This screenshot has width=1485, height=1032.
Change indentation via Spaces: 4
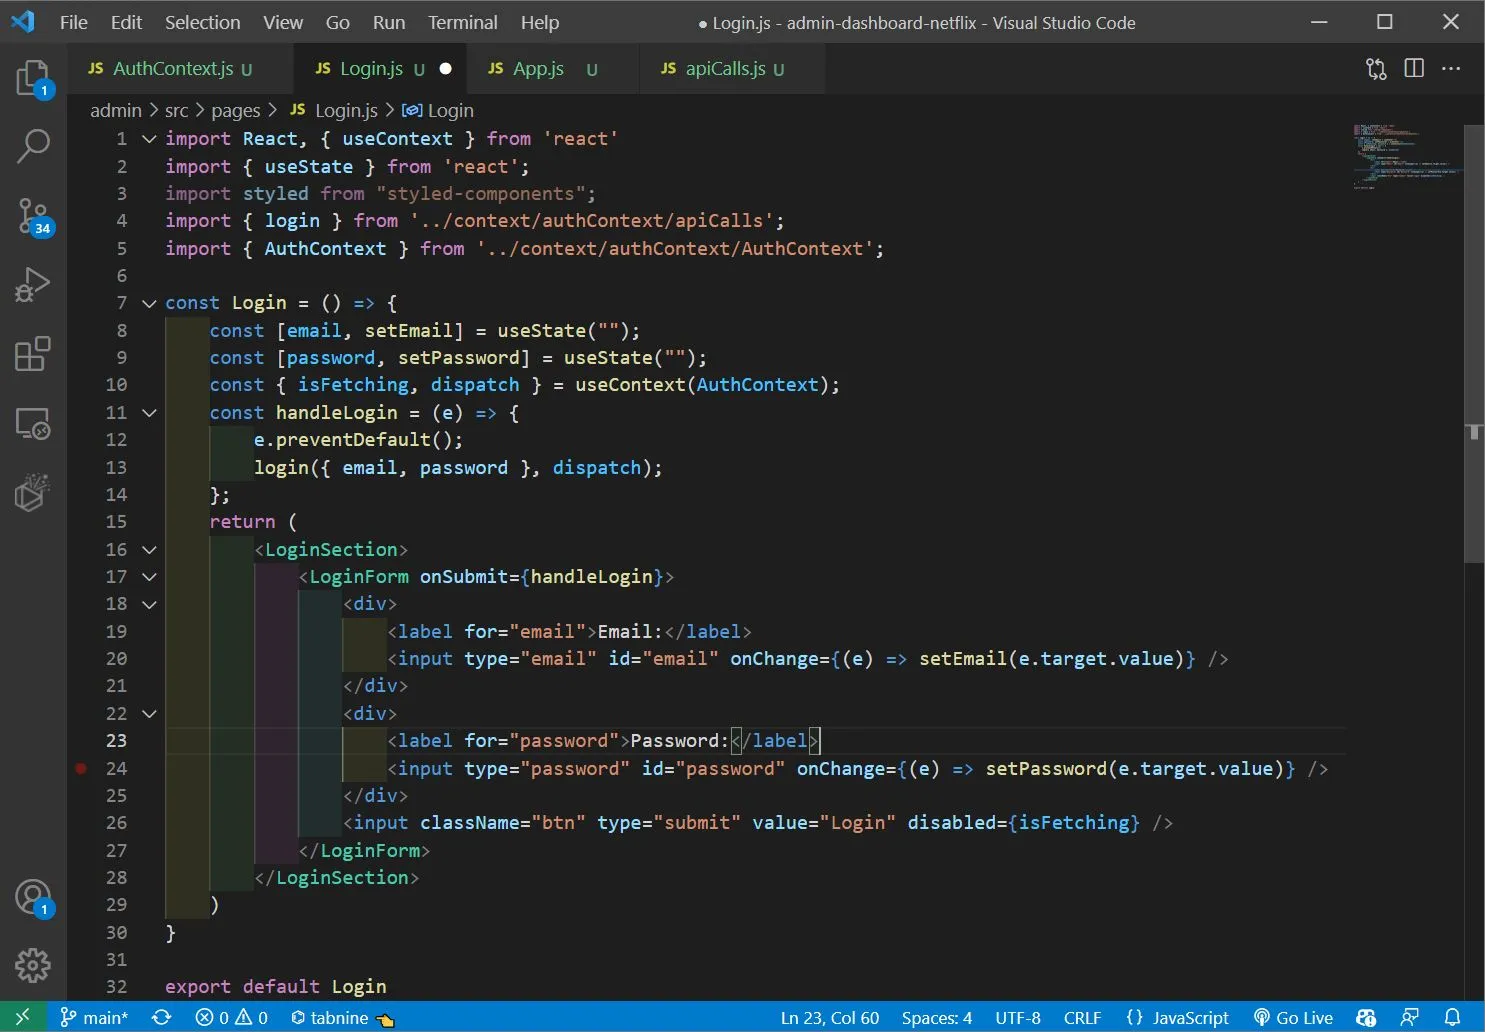pos(937,1017)
